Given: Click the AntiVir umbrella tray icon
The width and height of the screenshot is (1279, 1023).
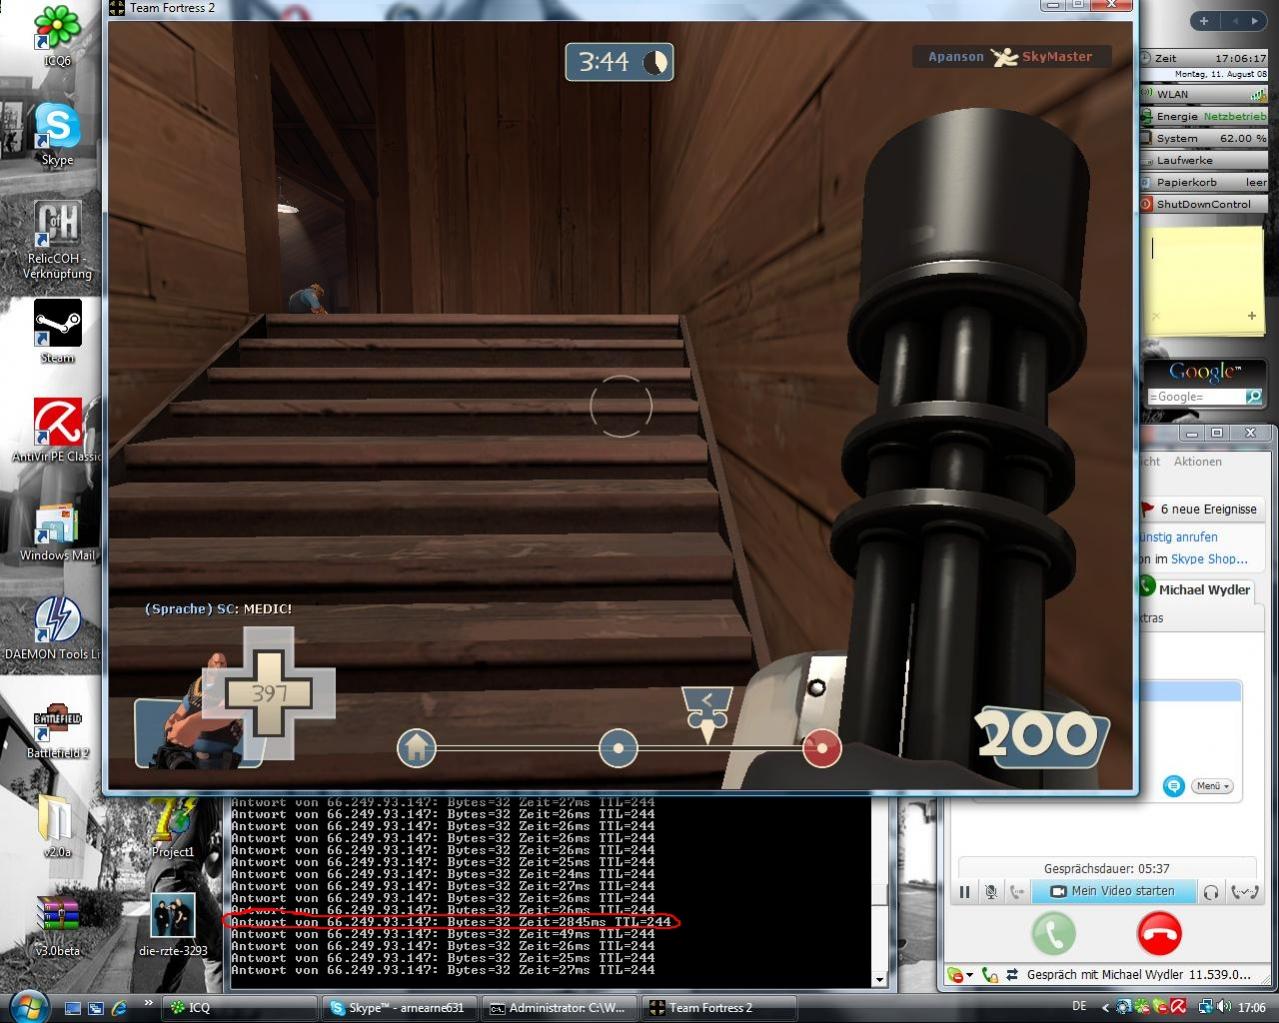Looking at the screenshot, I should (x=1179, y=1007).
